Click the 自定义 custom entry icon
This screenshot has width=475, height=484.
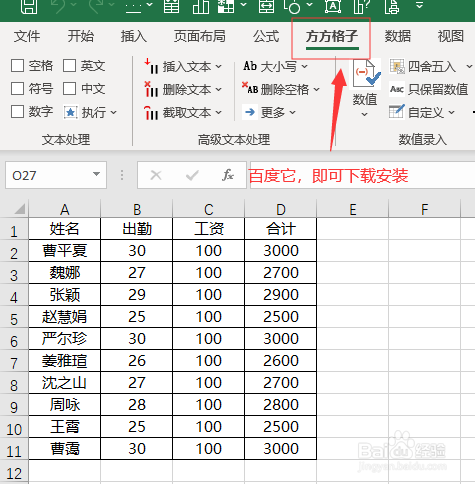397,112
